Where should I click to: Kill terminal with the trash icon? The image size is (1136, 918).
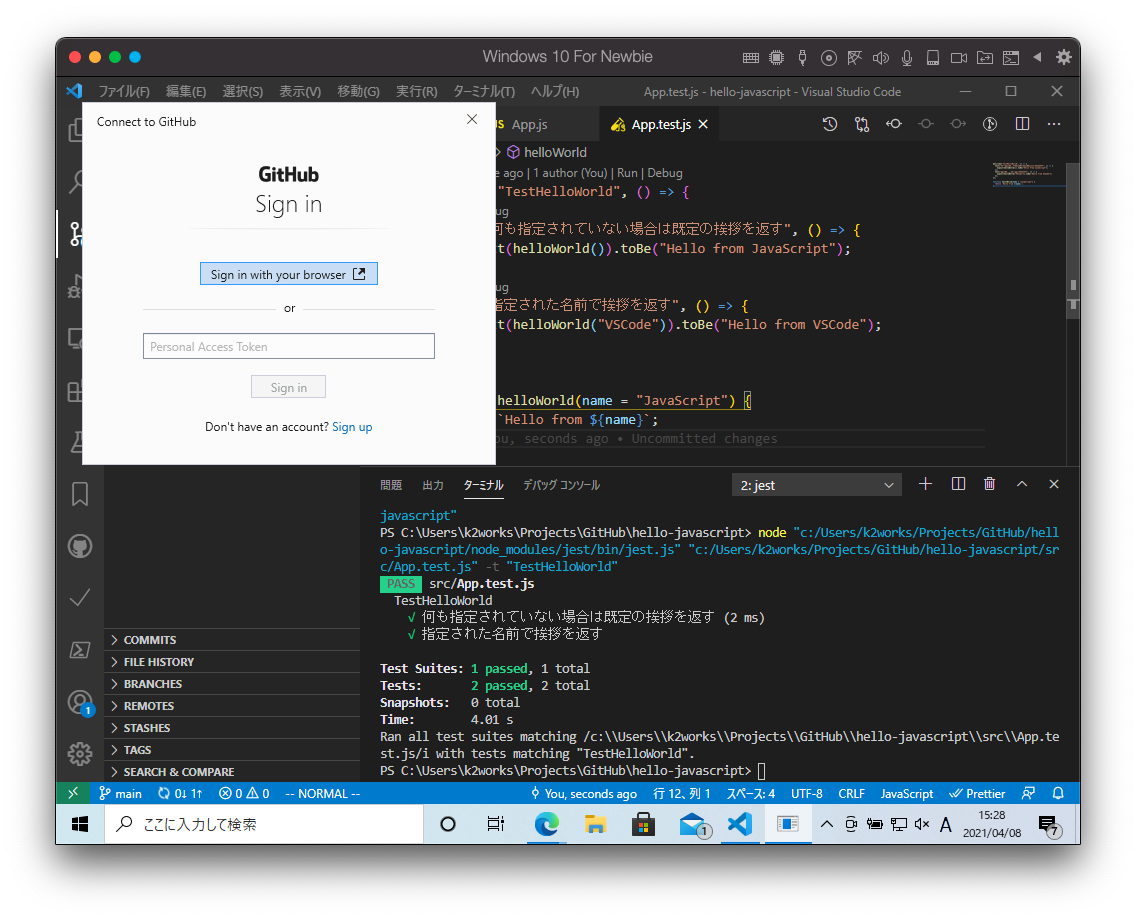click(x=990, y=484)
